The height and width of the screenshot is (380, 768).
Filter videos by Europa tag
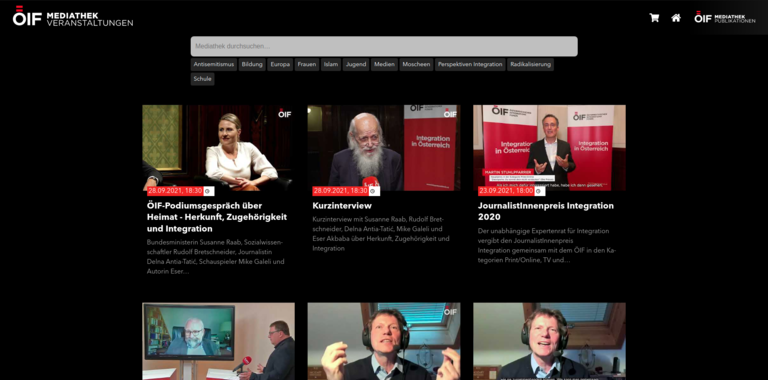(x=280, y=65)
